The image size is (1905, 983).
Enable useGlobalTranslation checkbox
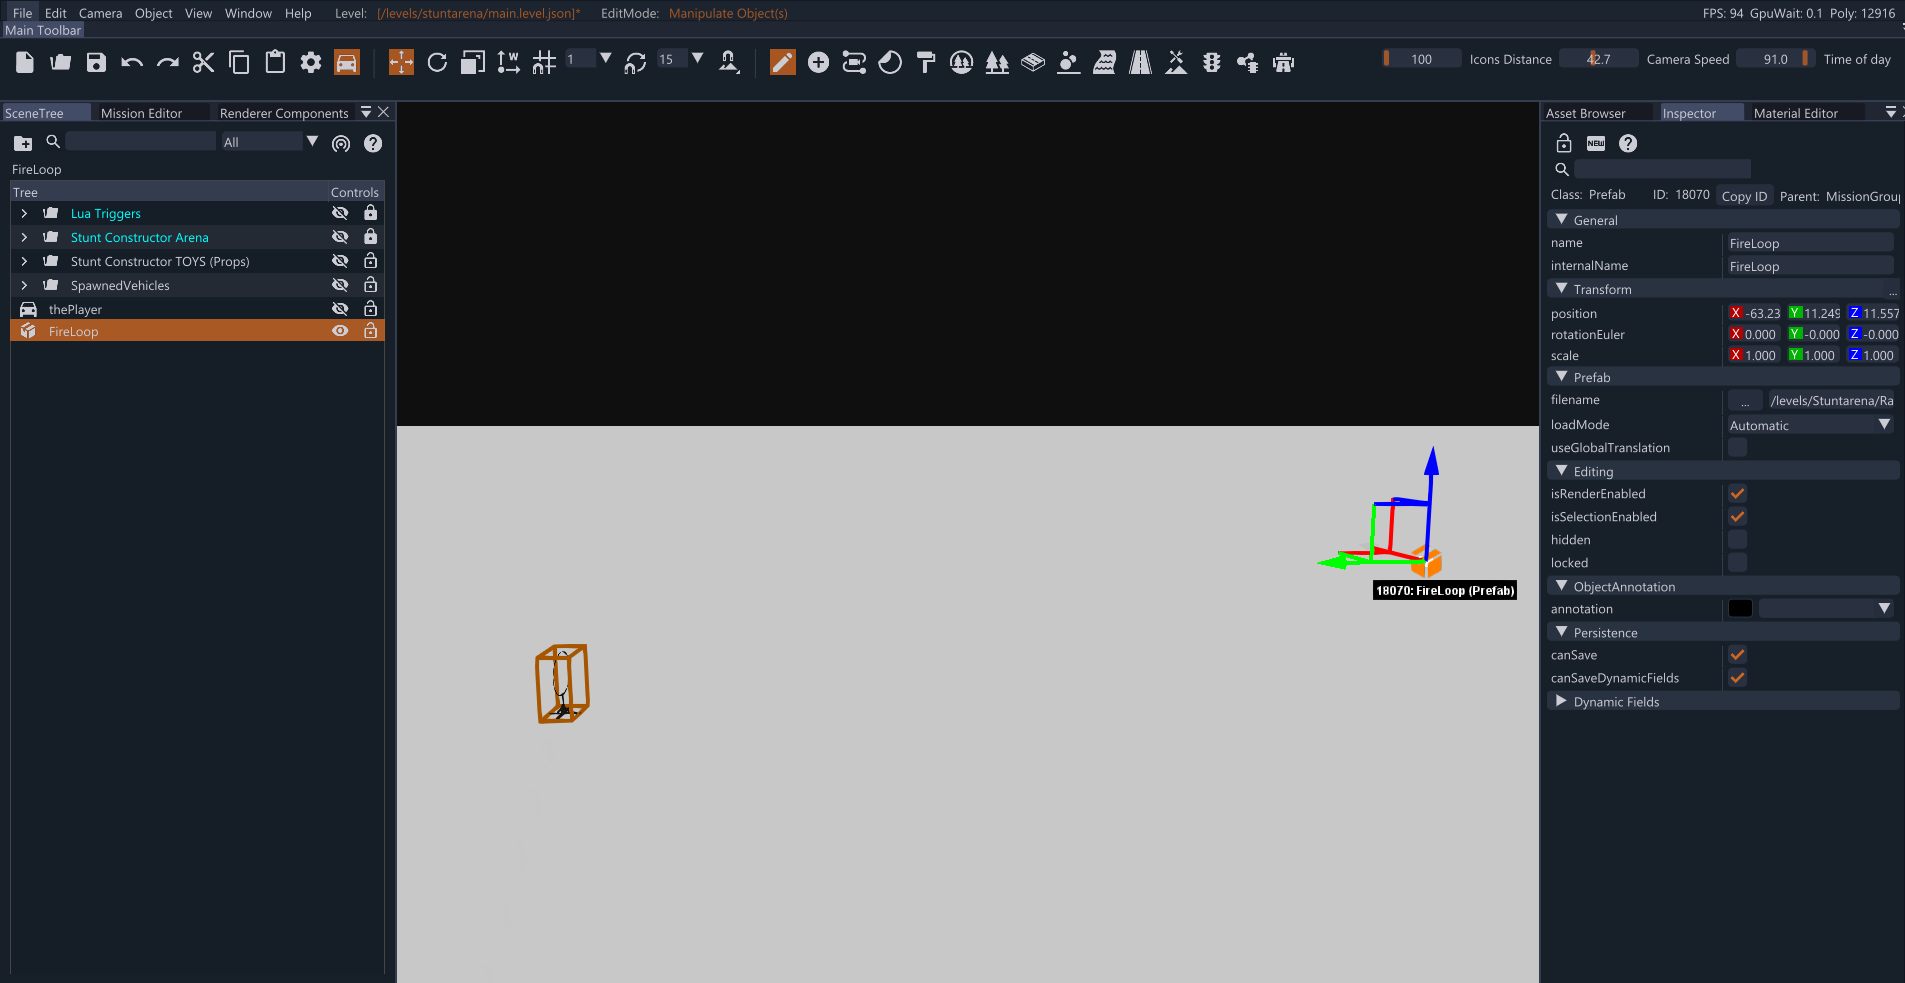coord(1737,447)
